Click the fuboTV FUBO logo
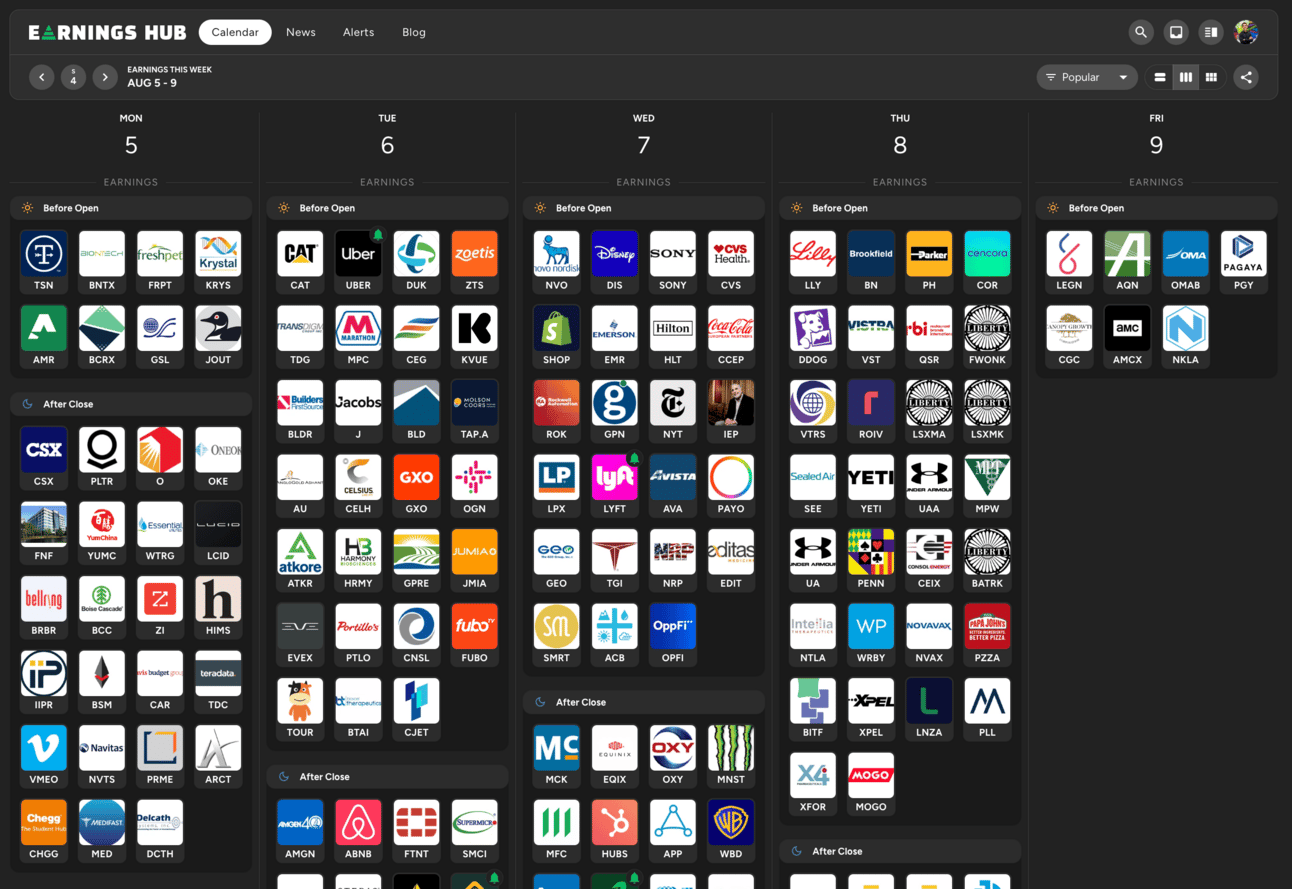 pyautogui.click(x=474, y=627)
